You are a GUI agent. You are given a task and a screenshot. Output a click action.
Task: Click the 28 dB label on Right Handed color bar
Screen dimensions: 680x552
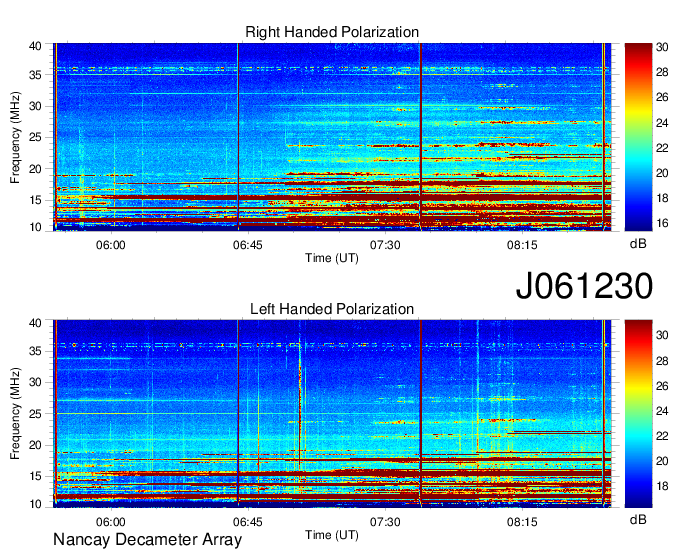tap(662, 72)
